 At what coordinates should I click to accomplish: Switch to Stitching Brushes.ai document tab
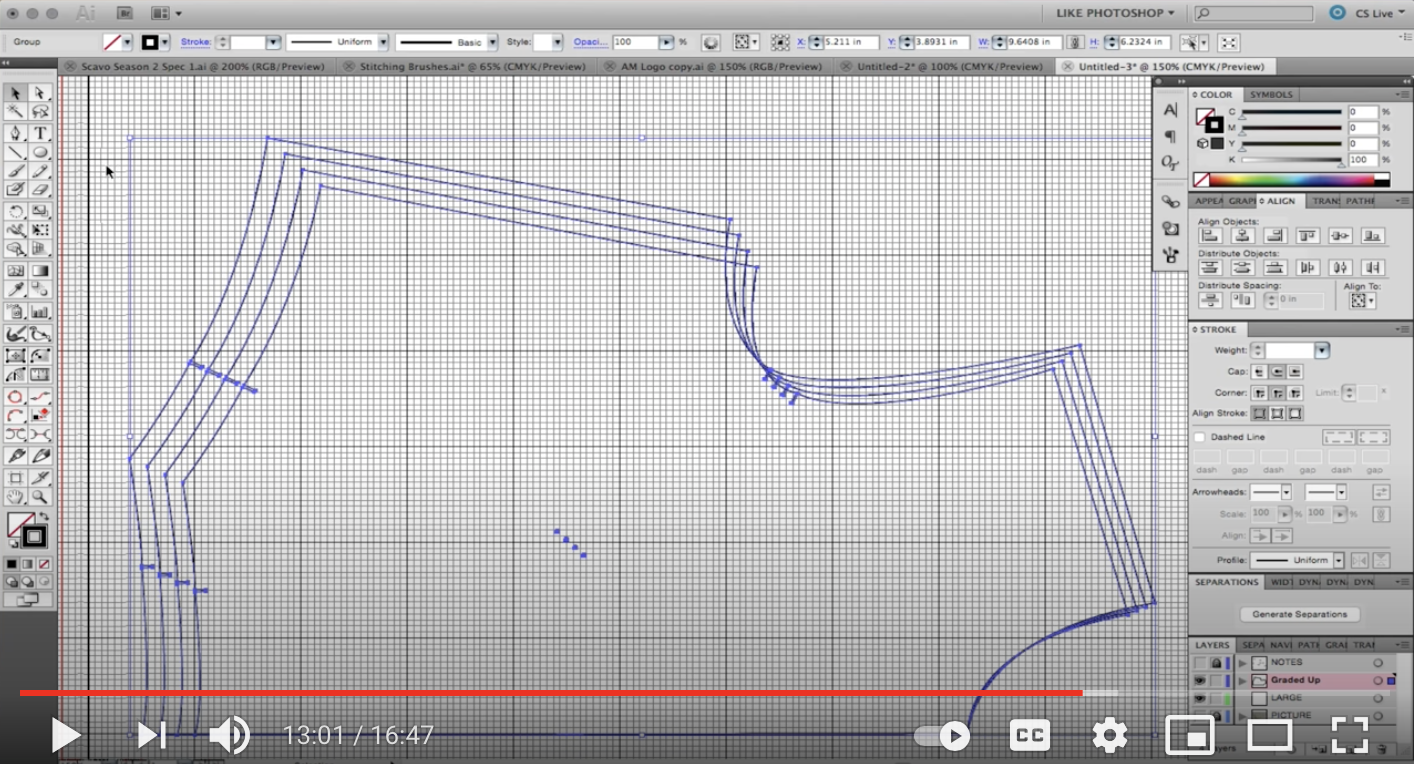coord(463,67)
